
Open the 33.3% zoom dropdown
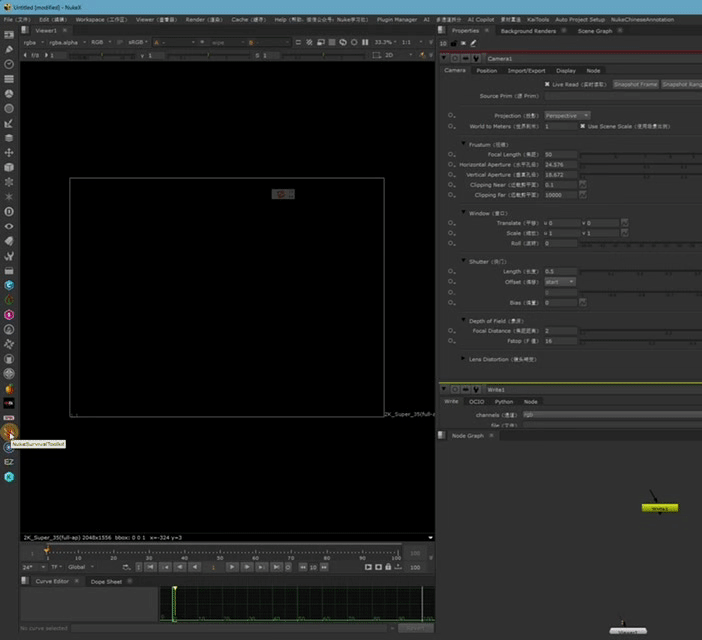[385, 42]
